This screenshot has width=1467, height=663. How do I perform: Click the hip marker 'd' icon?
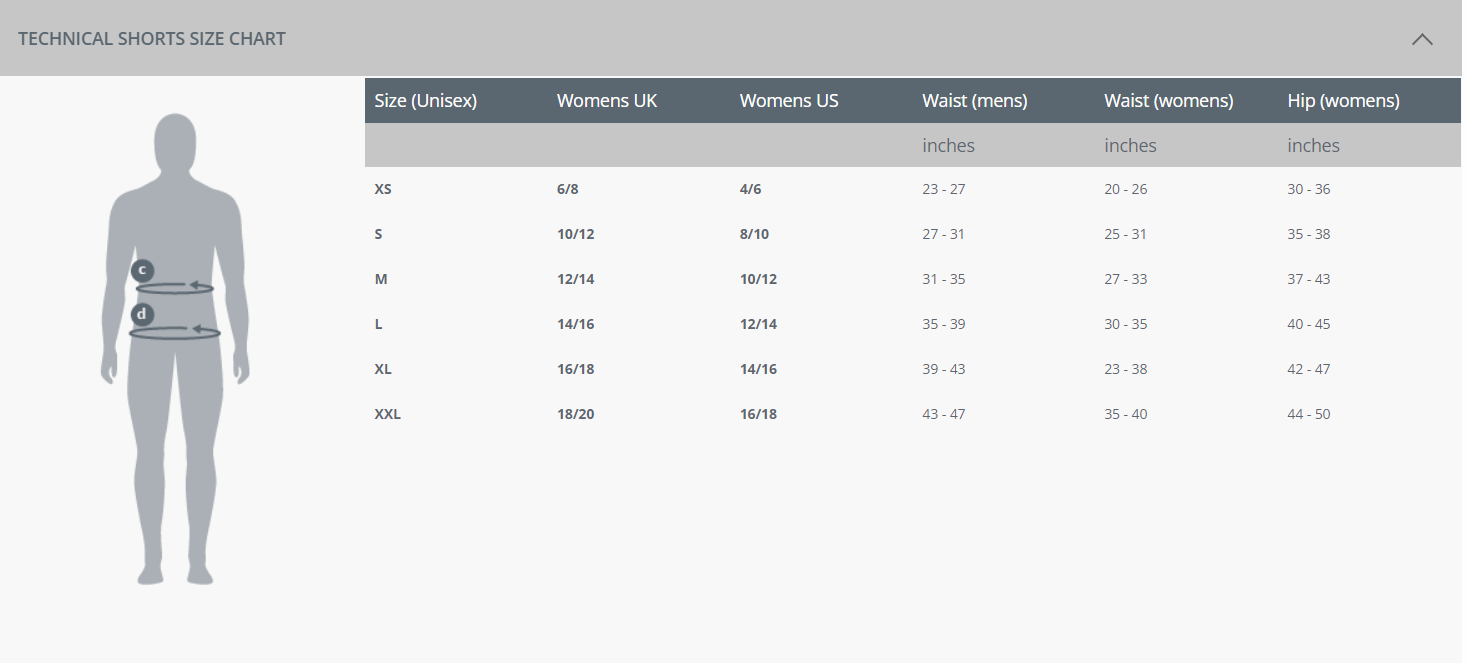click(142, 315)
